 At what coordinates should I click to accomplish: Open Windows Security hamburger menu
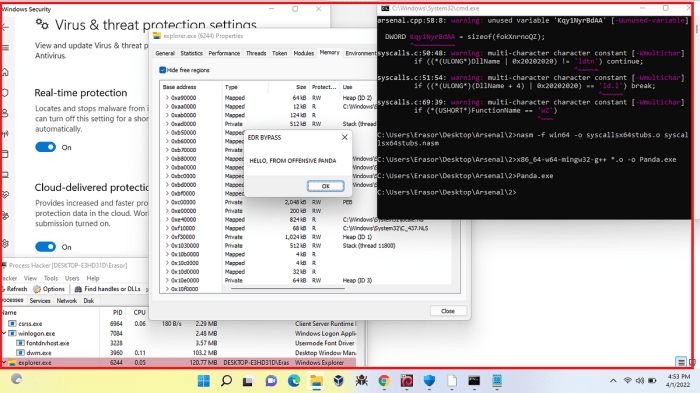[x=5, y=48]
